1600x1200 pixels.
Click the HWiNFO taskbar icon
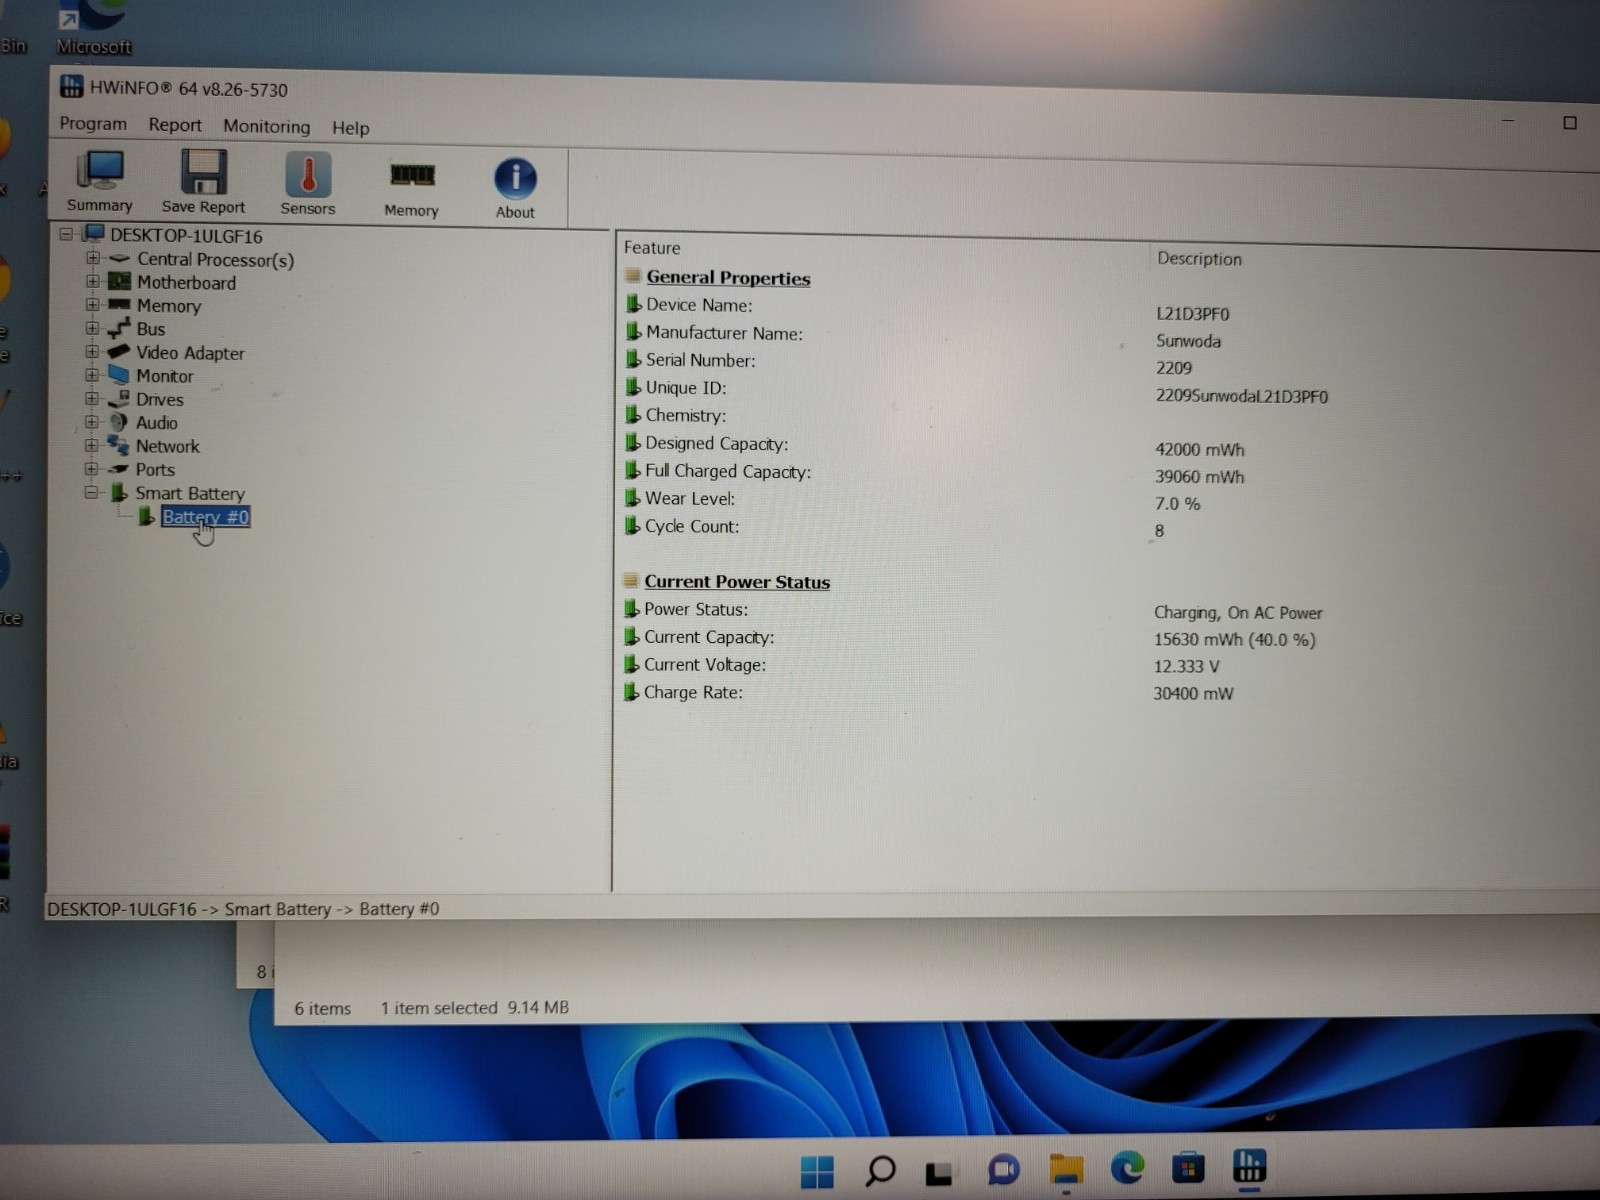pyautogui.click(x=1250, y=1165)
